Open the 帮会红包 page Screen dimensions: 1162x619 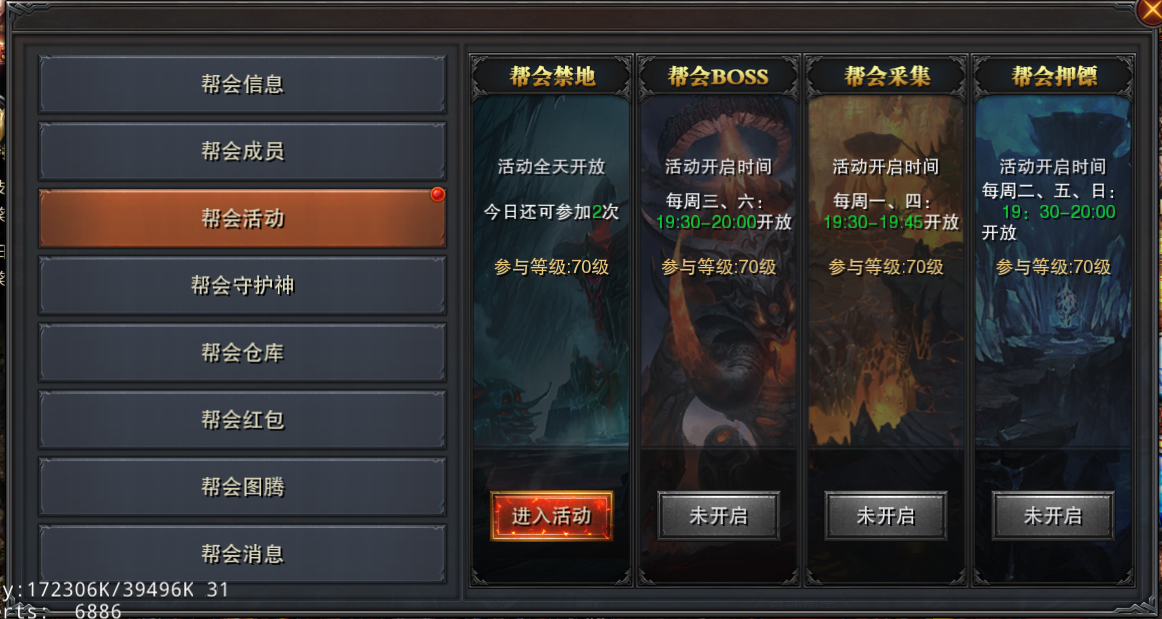[242, 420]
